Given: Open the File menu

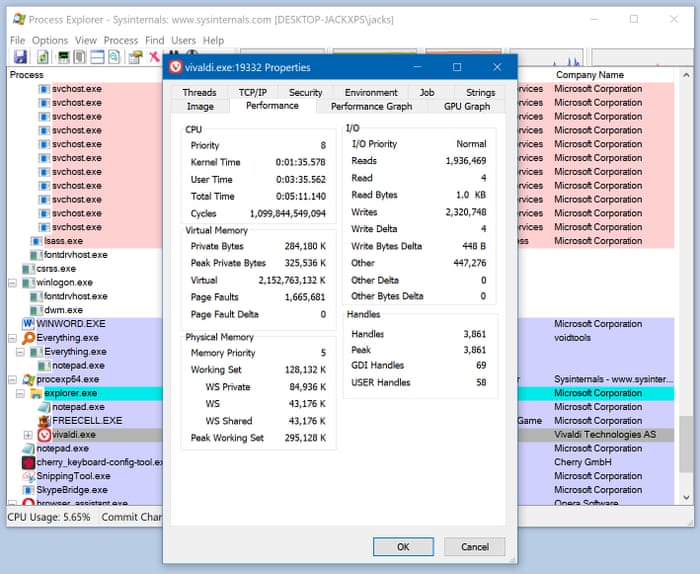Looking at the screenshot, I should coord(17,40).
